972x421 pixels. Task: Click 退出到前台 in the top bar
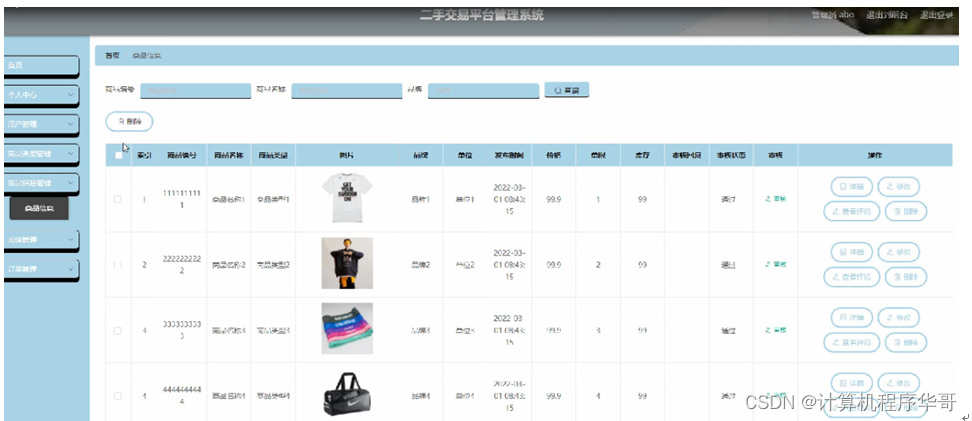coord(887,15)
